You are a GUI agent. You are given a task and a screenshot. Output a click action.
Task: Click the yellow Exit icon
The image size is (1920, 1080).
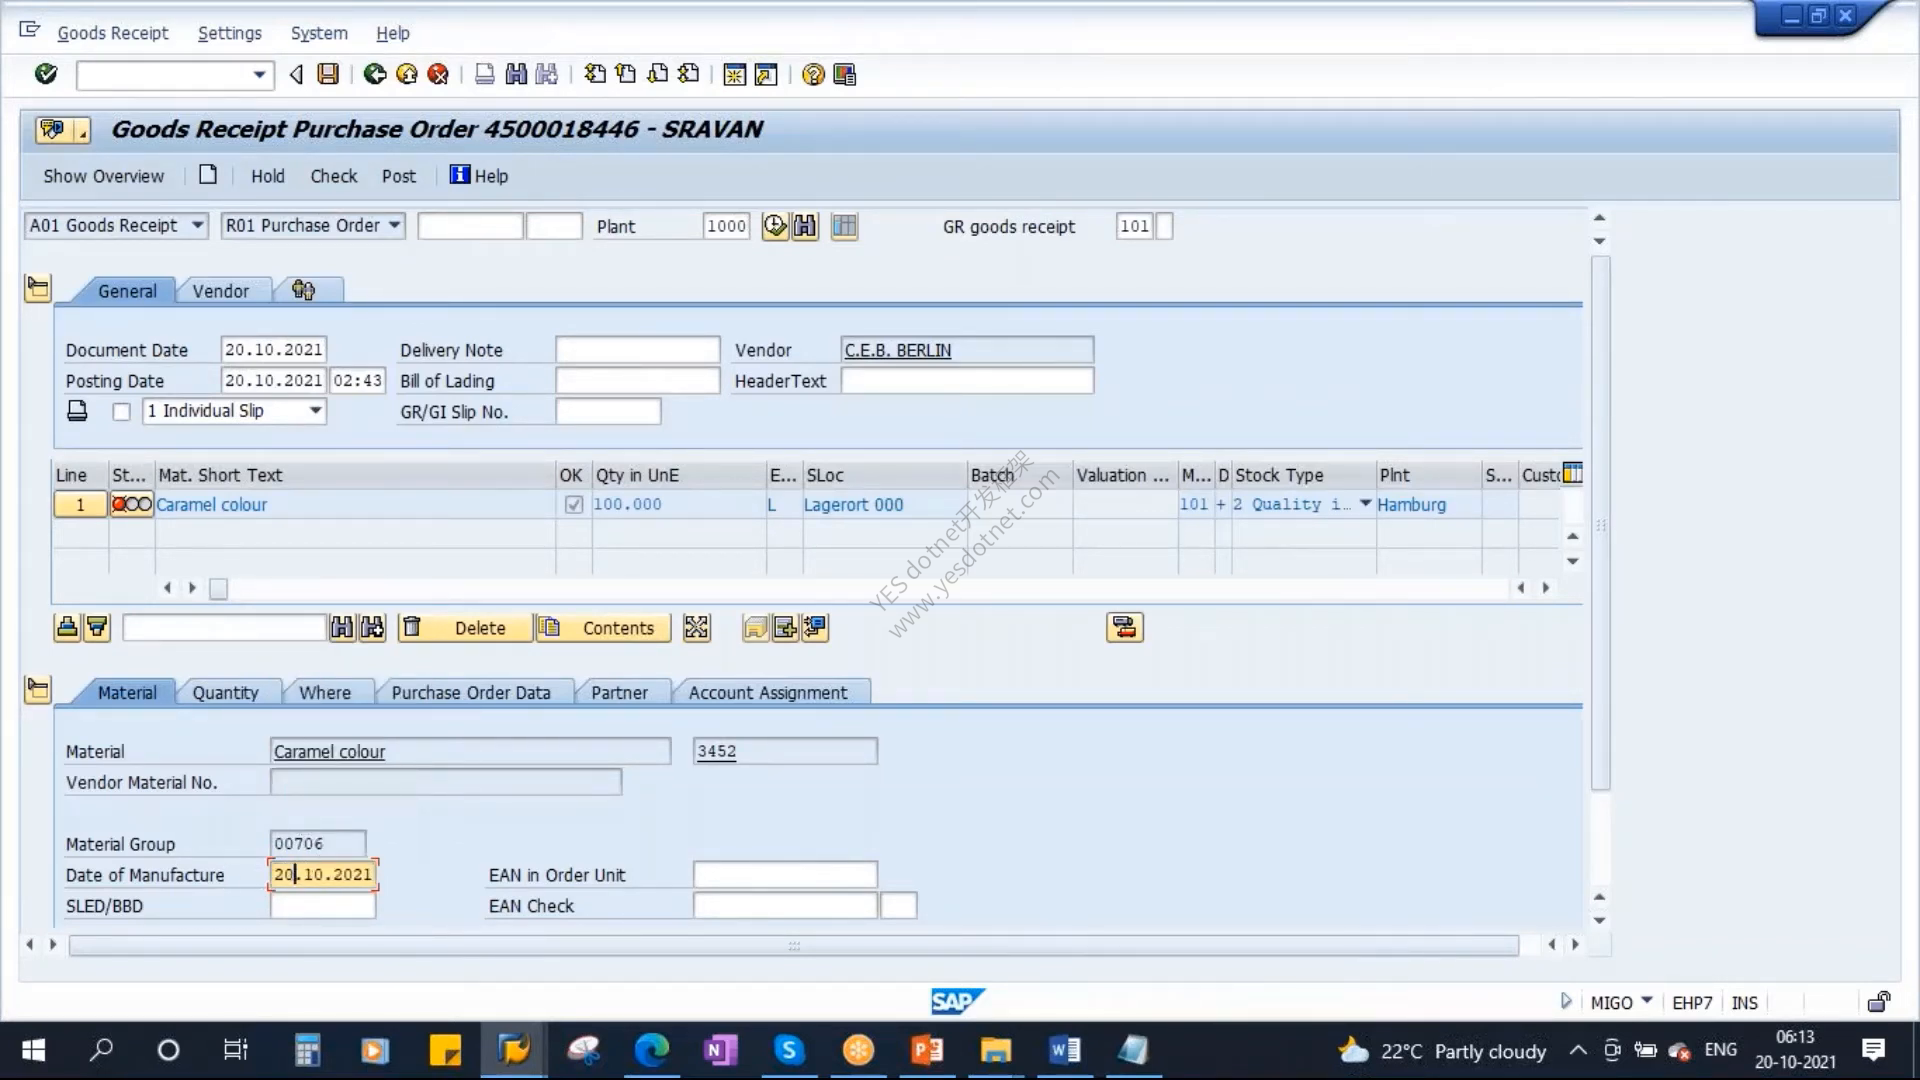(407, 74)
